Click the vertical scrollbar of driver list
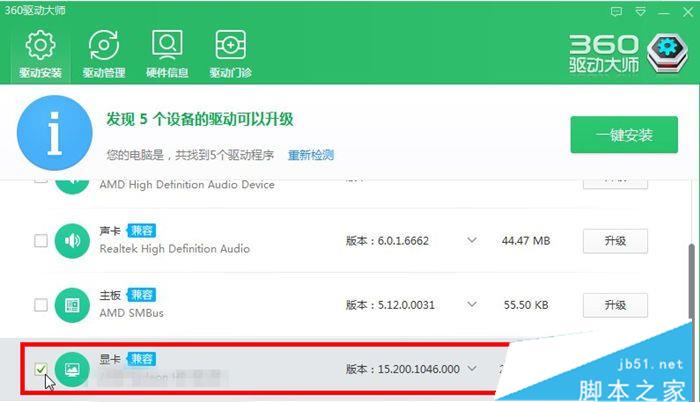 (x=692, y=281)
